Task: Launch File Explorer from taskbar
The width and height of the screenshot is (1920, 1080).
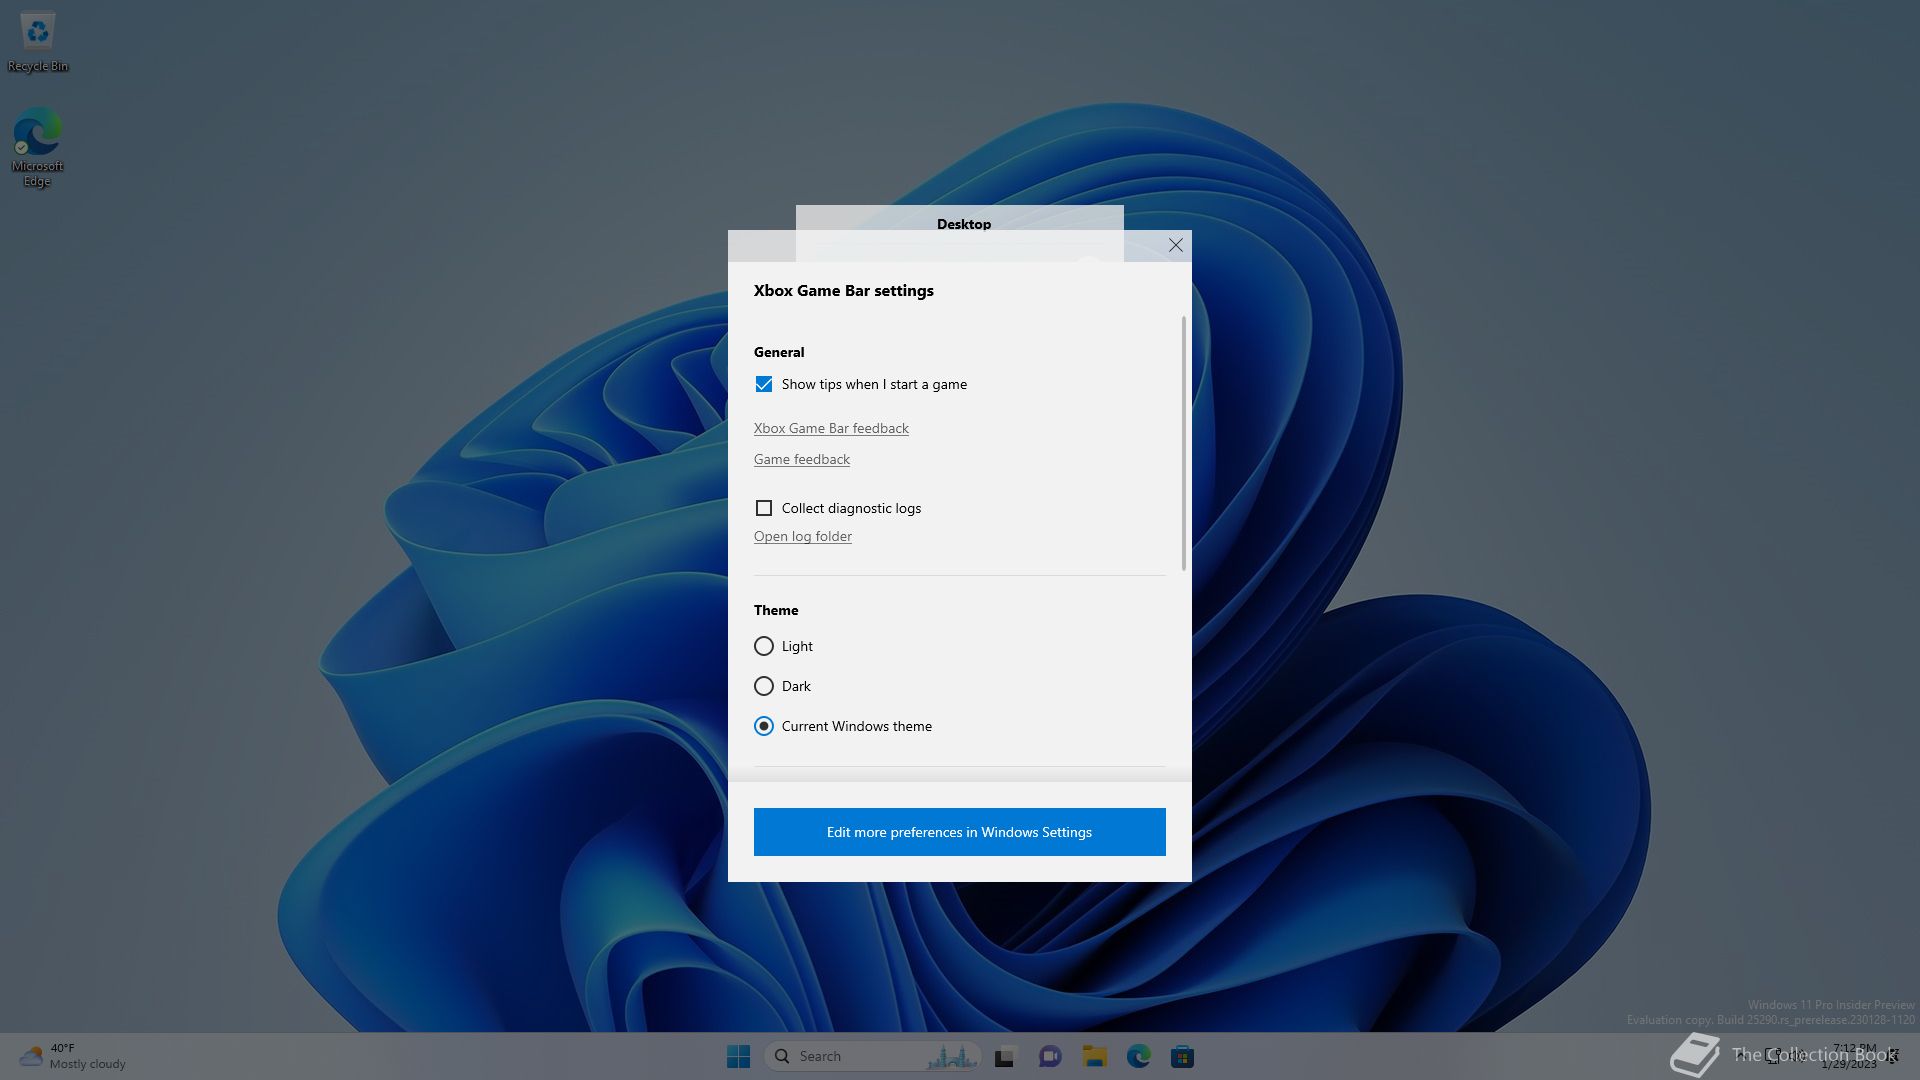Action: click(1094, 1056)
